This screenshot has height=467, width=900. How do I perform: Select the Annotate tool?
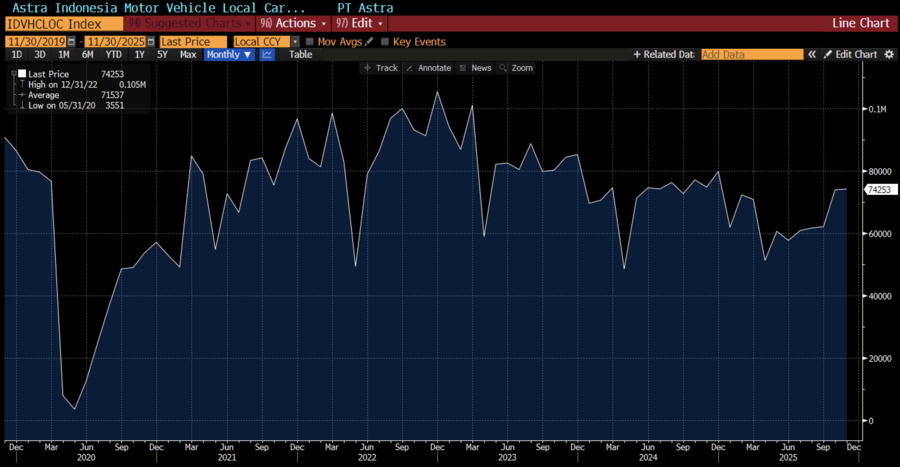point(428,68)
